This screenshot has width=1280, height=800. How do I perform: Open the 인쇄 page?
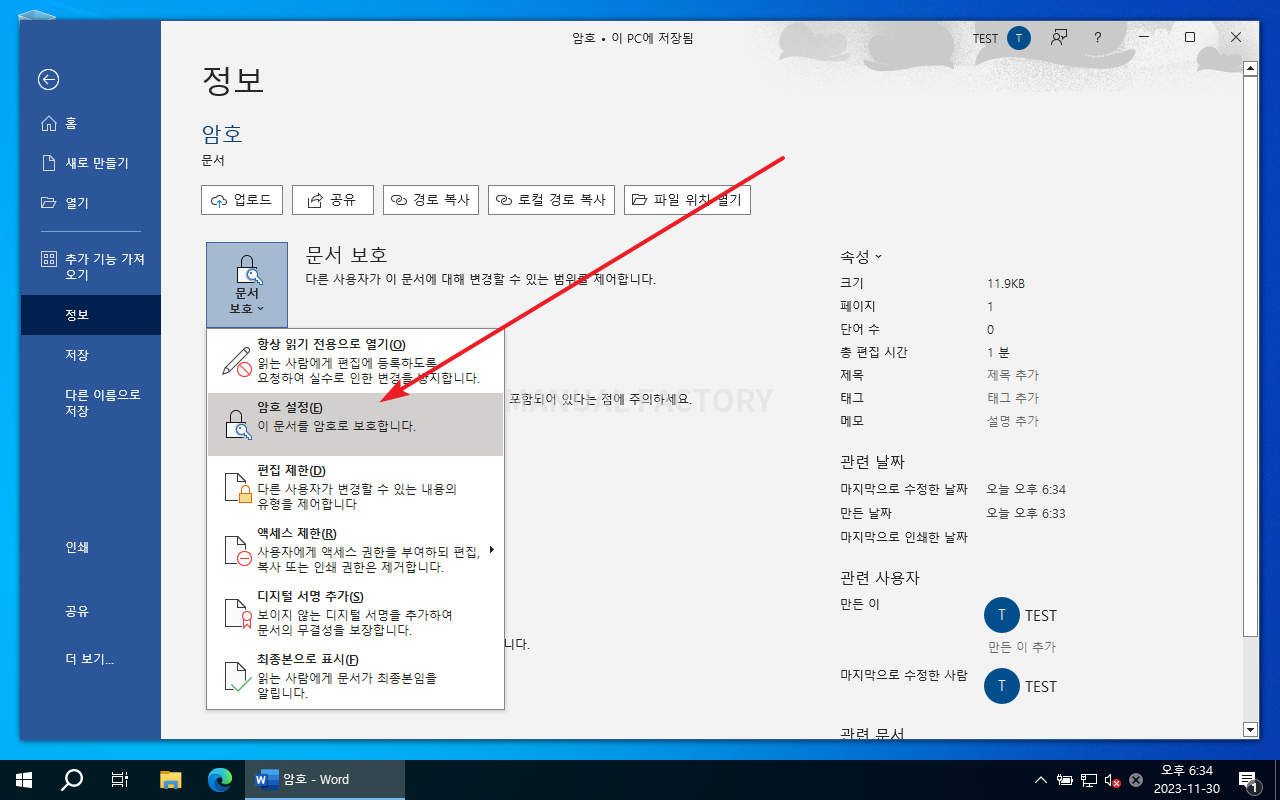click(x=90, y=547)
